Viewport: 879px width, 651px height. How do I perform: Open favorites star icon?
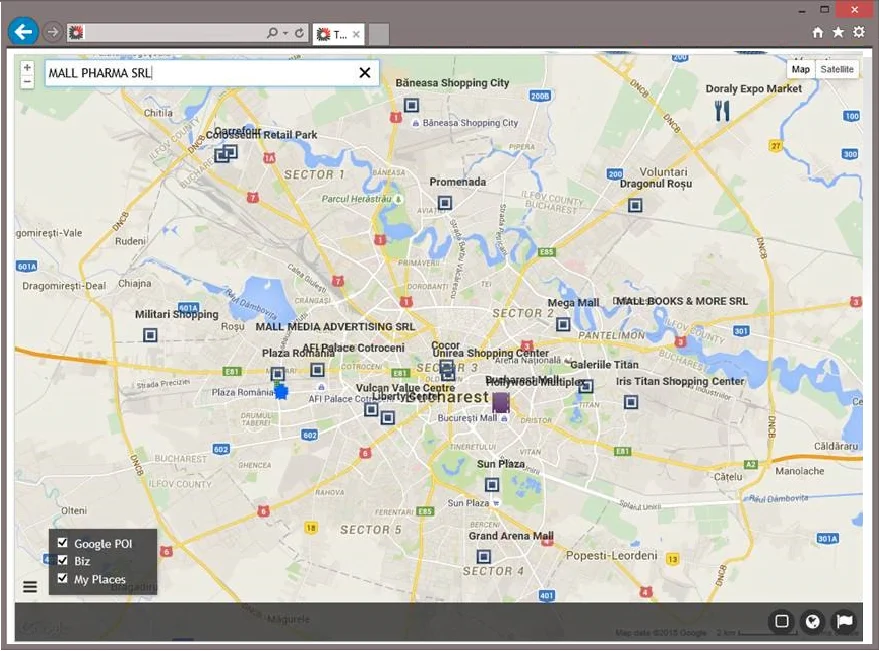(x=838, y=33)
